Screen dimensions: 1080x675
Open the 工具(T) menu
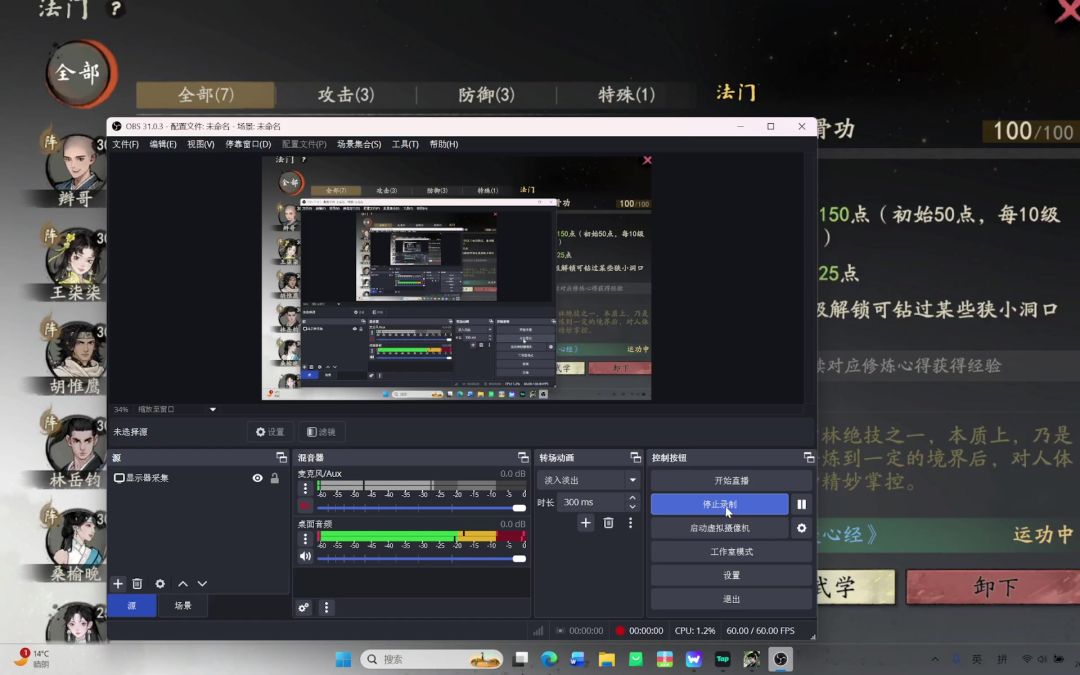(x=405, y=144)
